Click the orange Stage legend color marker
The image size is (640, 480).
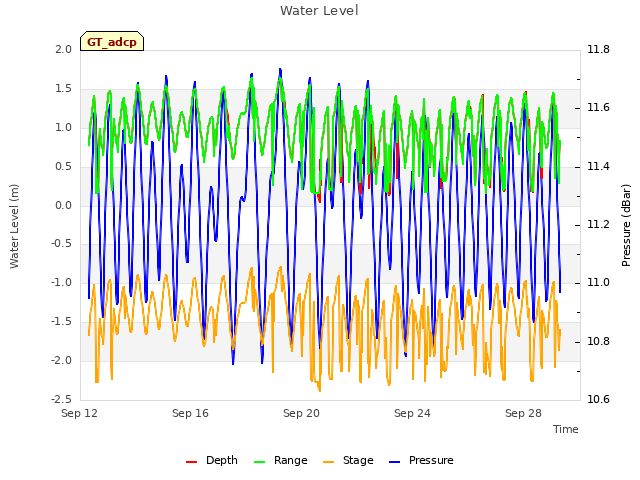[x=328, y=462]
